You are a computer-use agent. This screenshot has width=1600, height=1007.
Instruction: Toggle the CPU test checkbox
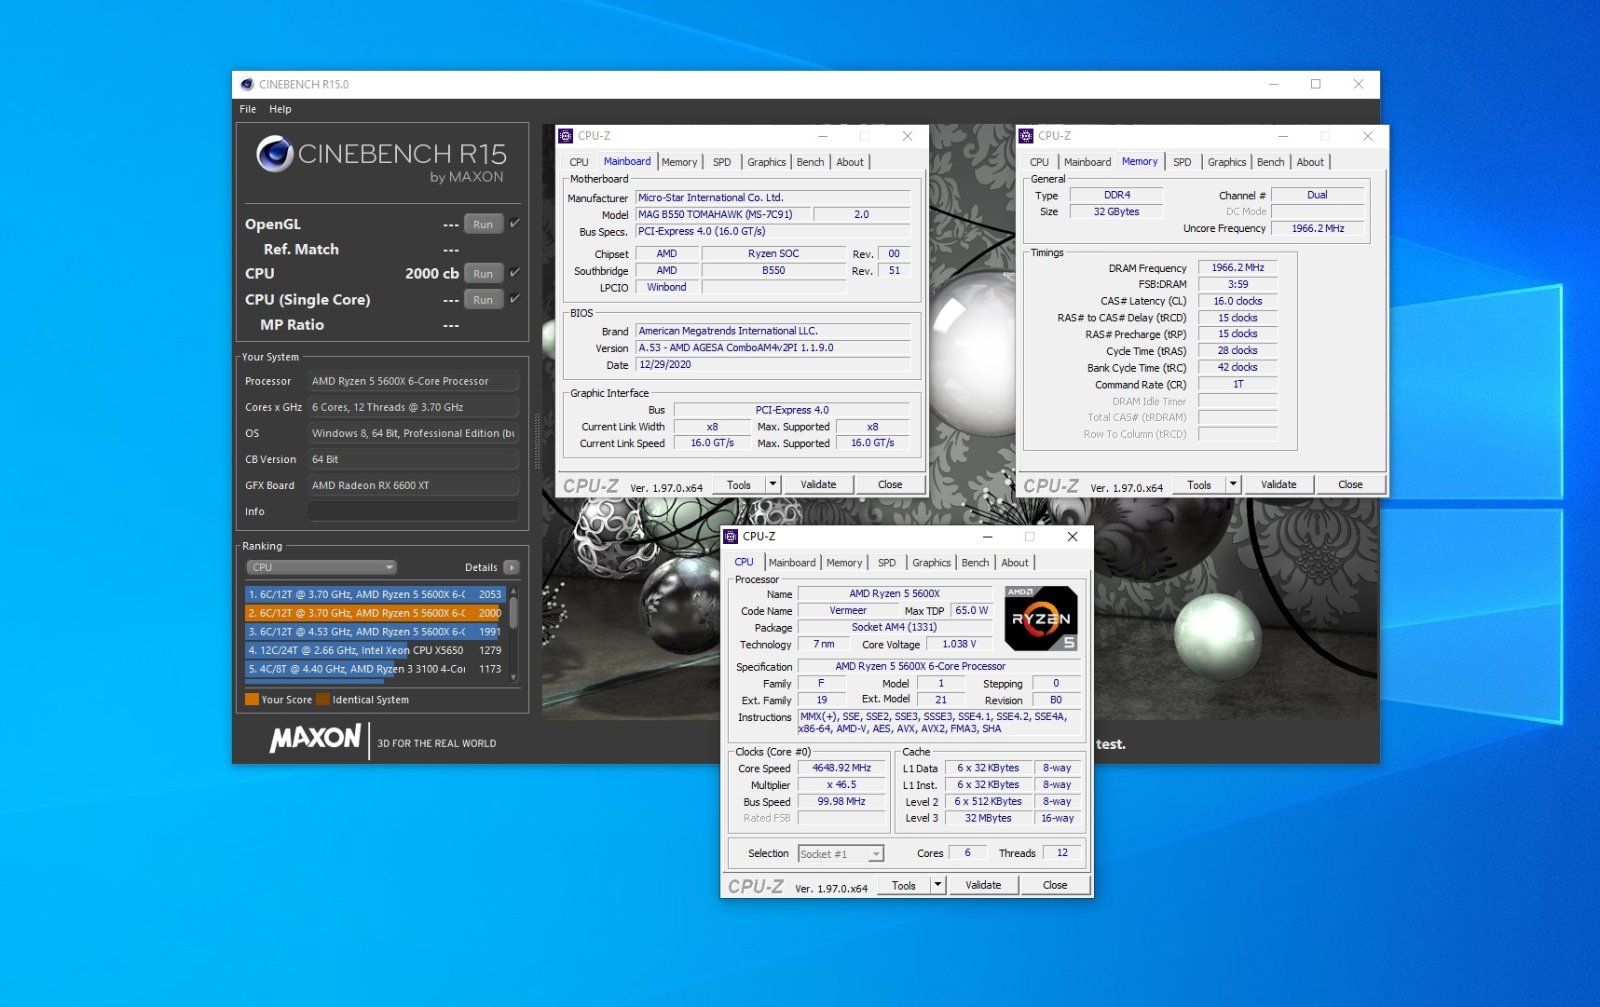click(515, 272)
